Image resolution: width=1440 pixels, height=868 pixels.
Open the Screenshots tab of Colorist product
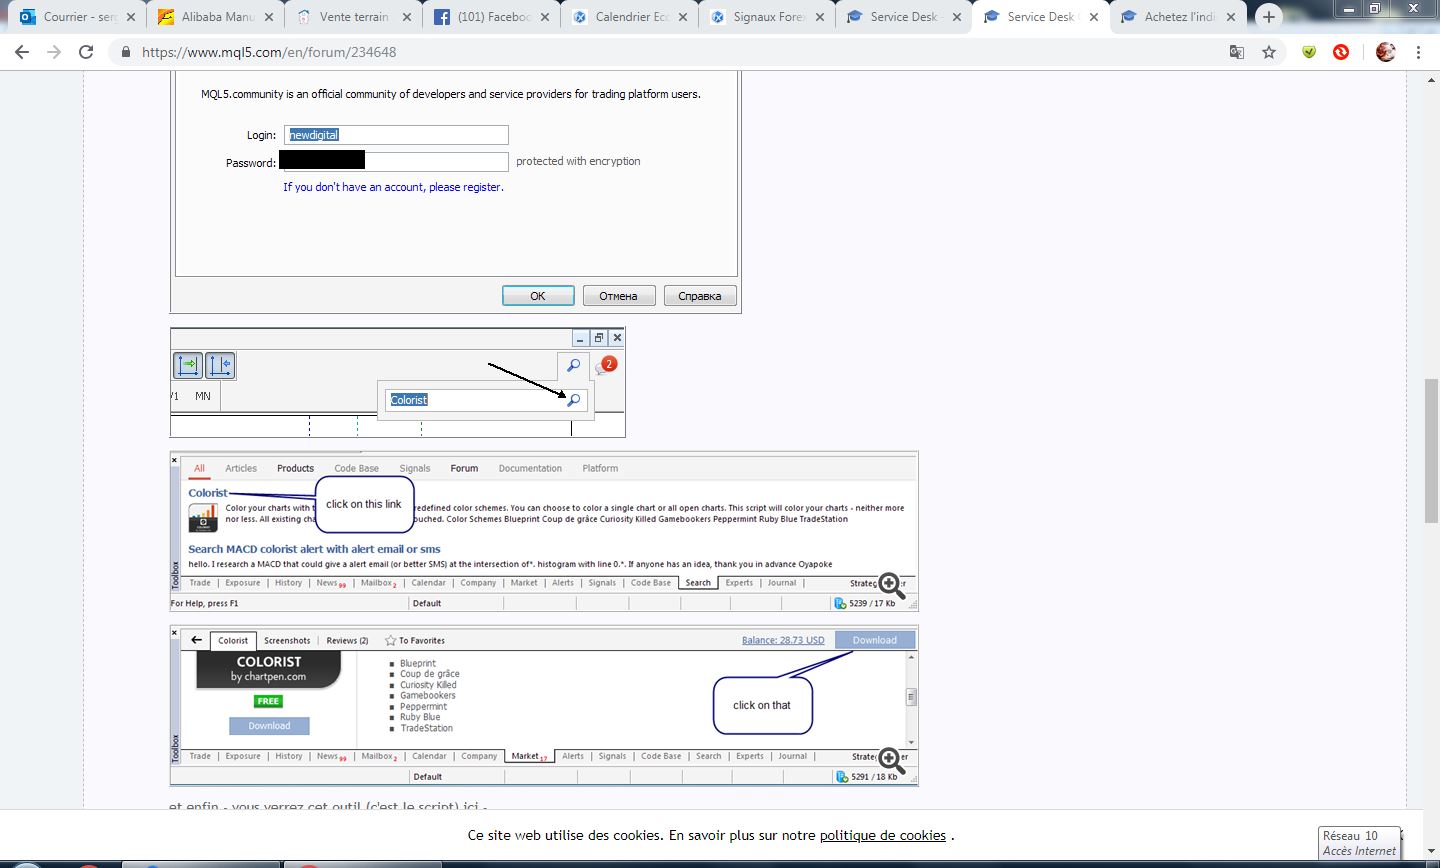pos(287,640)
